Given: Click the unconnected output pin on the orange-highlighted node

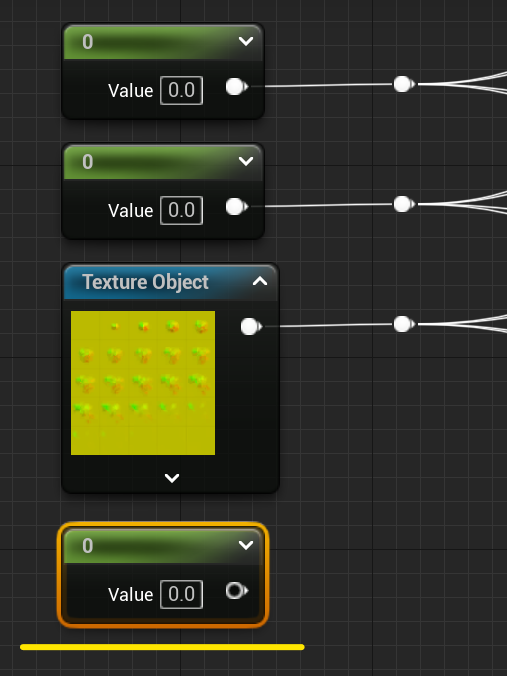Looking at the screenshot, I should (236, 591).
